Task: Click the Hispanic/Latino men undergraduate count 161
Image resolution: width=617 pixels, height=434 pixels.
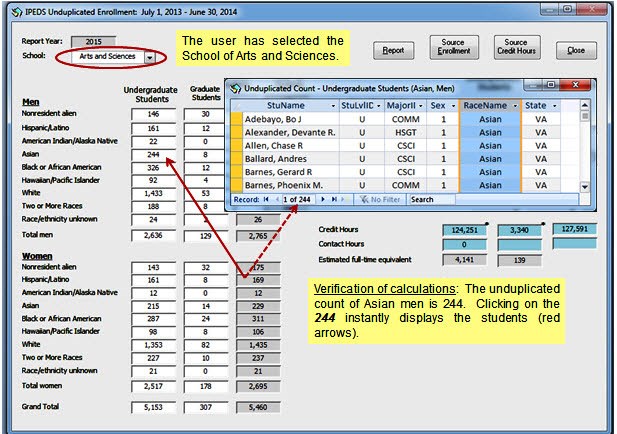Action: (x=153, y=129)
